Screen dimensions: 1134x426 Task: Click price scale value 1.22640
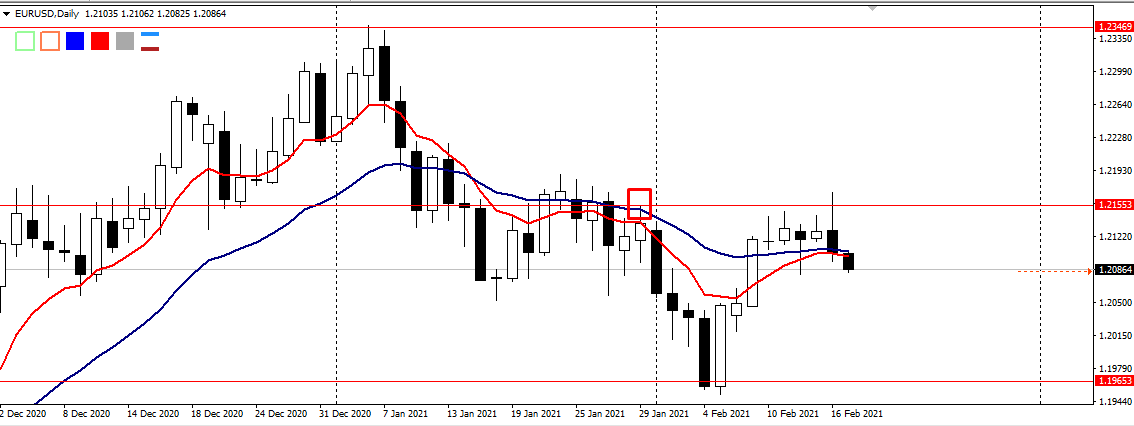1114,105
